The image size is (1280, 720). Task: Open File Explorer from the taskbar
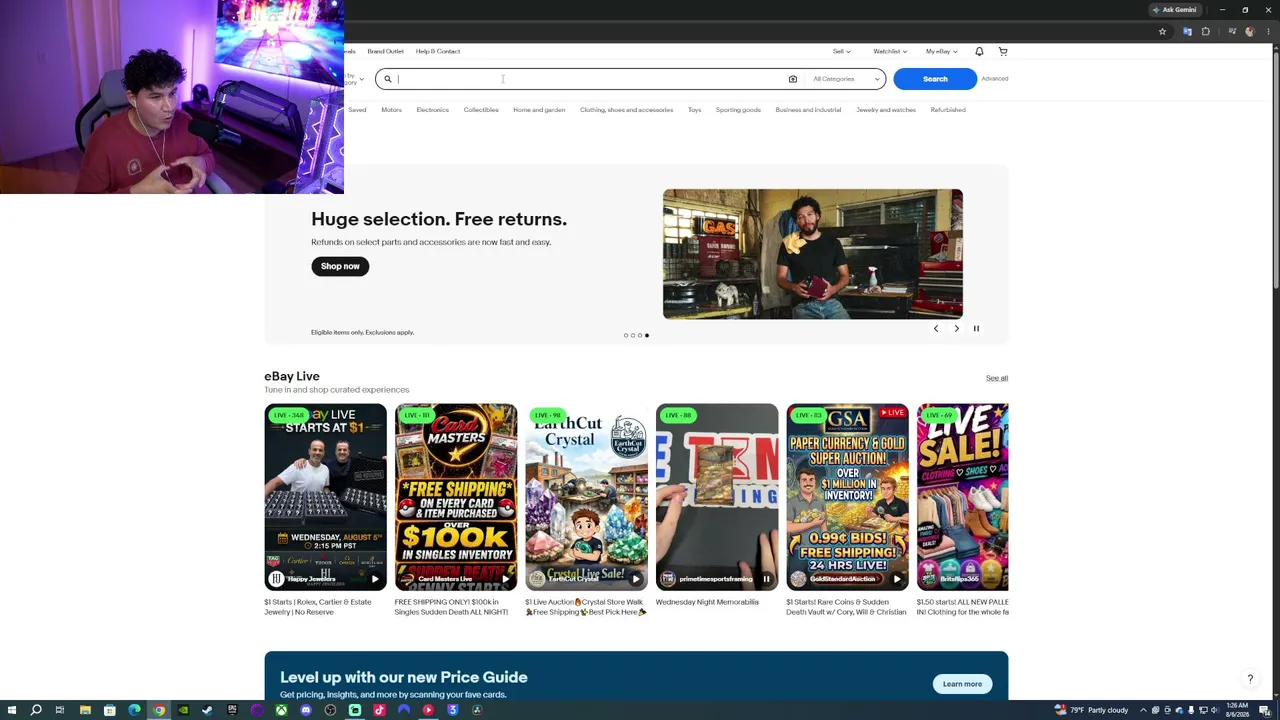point(85,710)
